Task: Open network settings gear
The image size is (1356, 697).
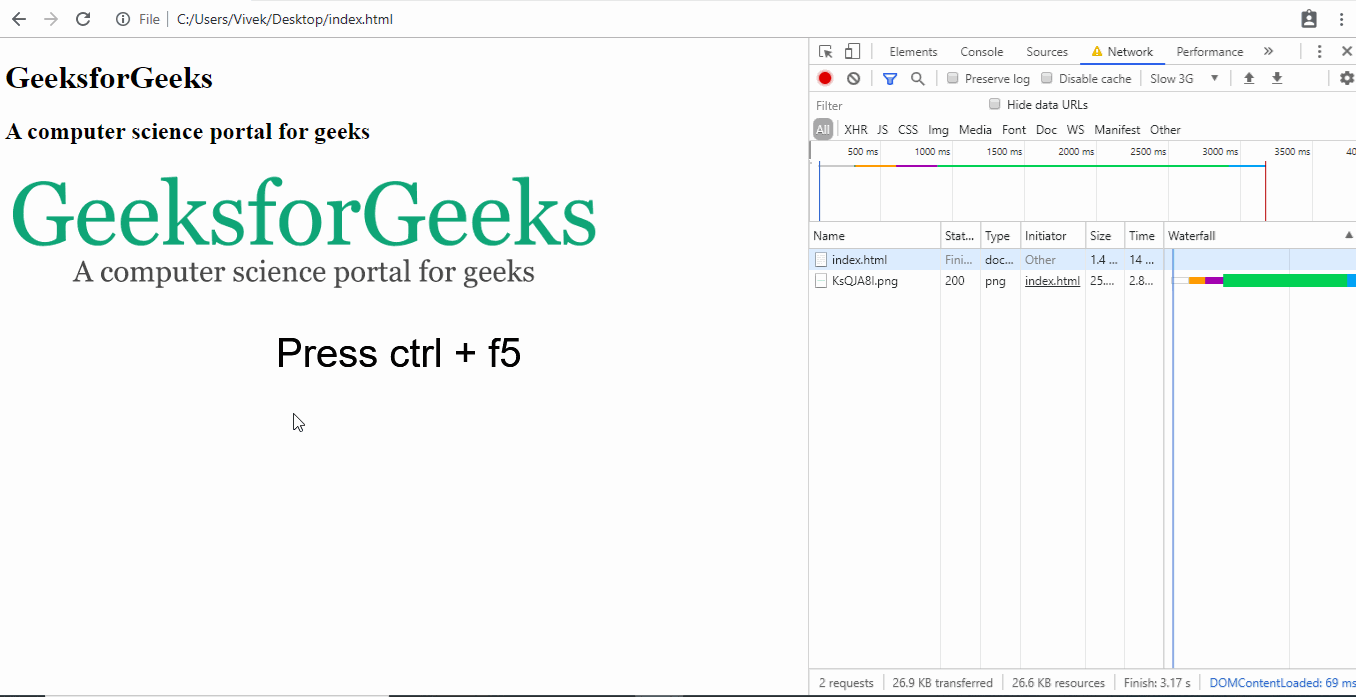Action: (1346, 78)
